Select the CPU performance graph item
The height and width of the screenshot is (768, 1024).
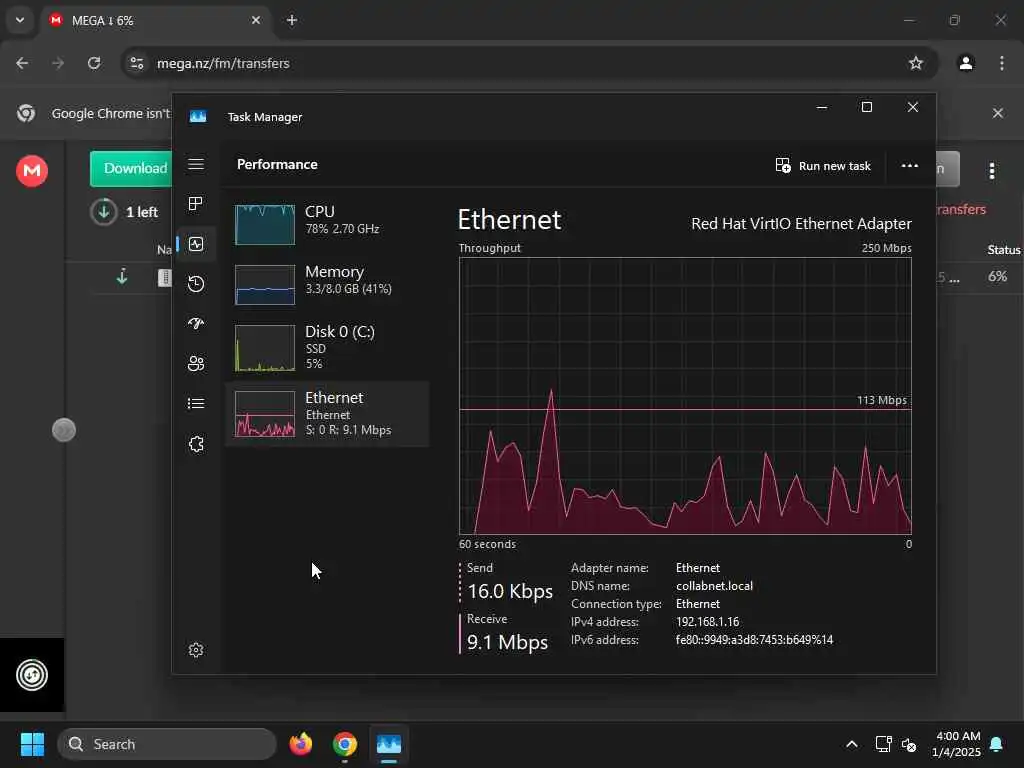click(328, 224)
